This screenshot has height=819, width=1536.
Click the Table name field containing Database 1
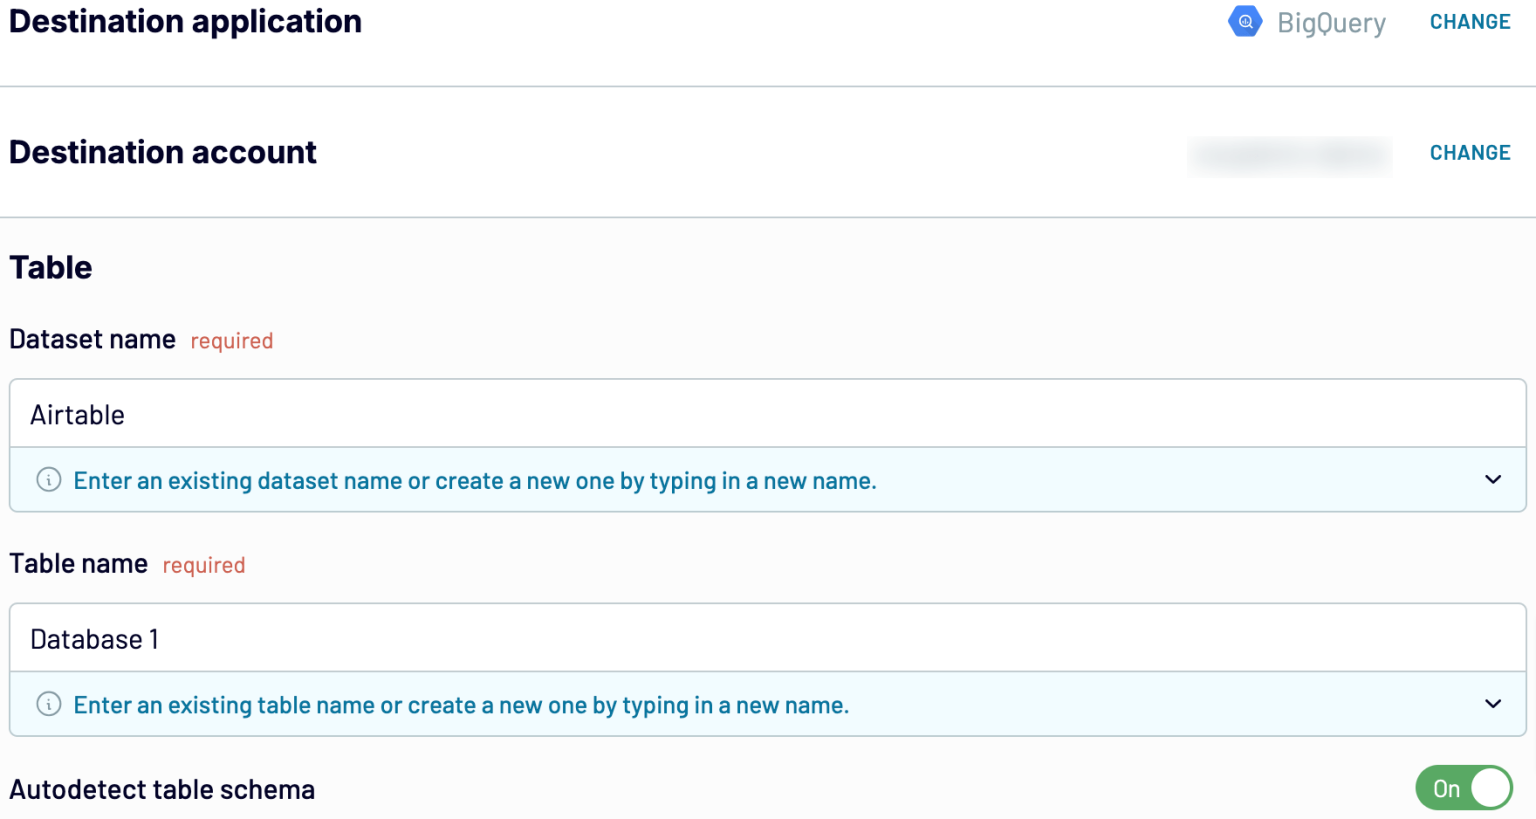point(767,638)
